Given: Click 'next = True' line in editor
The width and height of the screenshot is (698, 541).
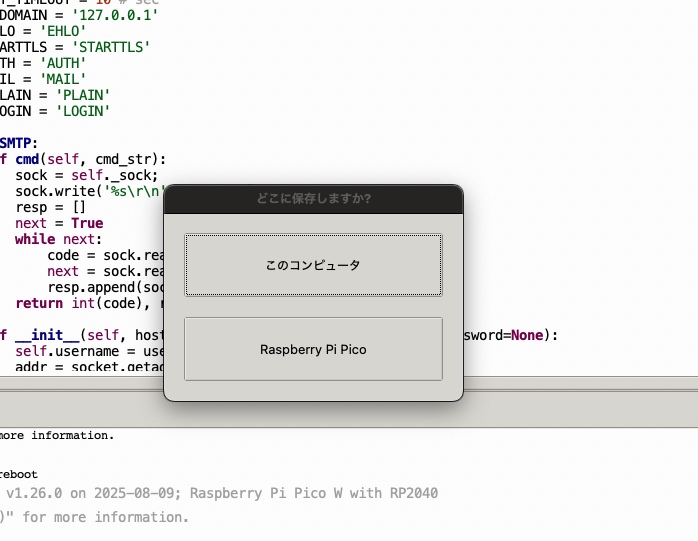Looking at the screenshot, I should point(59,224).
